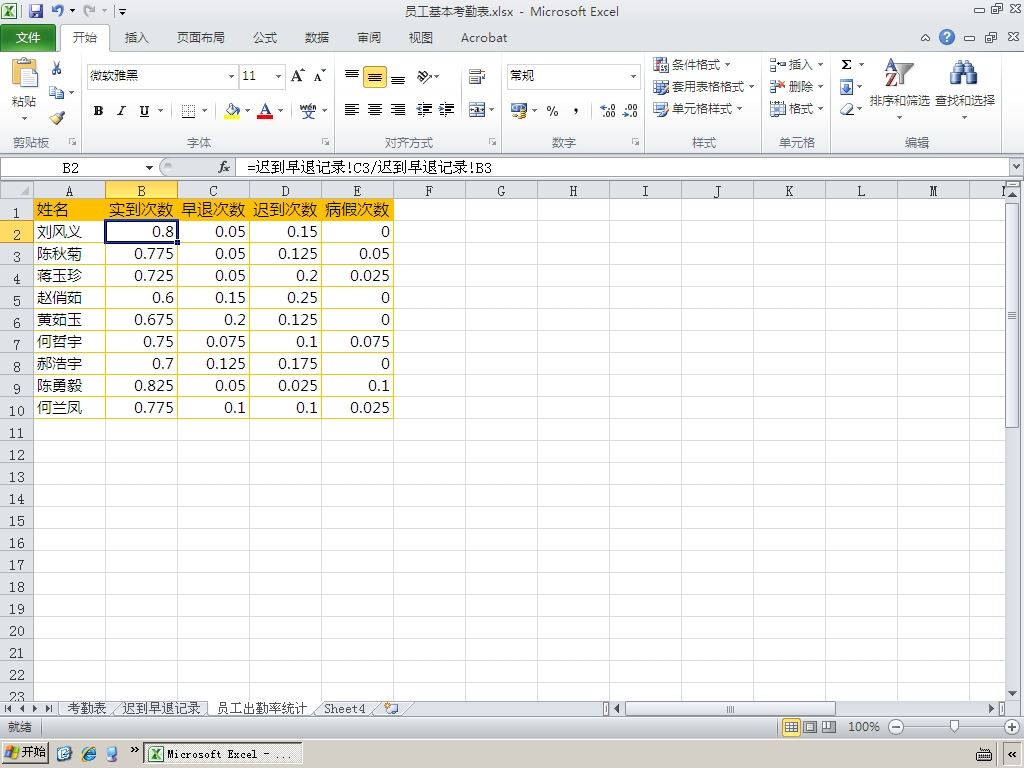
Task: Open the Windows 开始 Start button
Action: click(x=25, y=752)
